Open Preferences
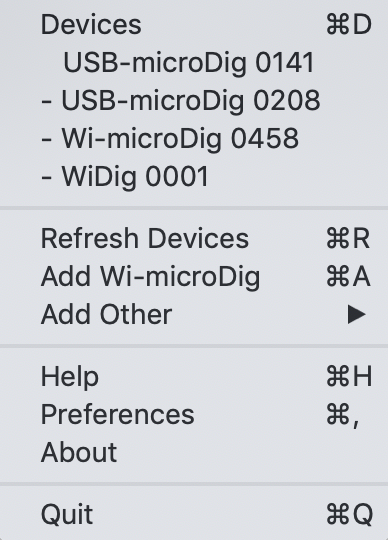Image resolution: width=388 pixels, height=540 pixels. pos(194,414)
